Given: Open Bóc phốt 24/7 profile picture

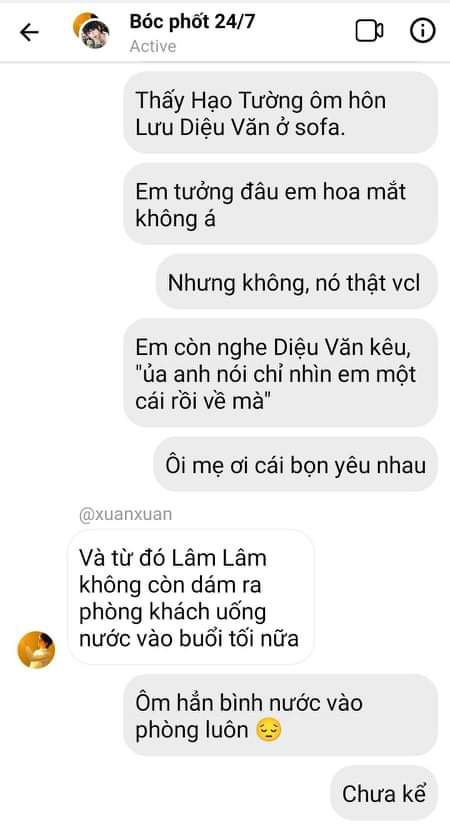Looking at the screenshot, I should pyautogui.click(x=95, y=35).
